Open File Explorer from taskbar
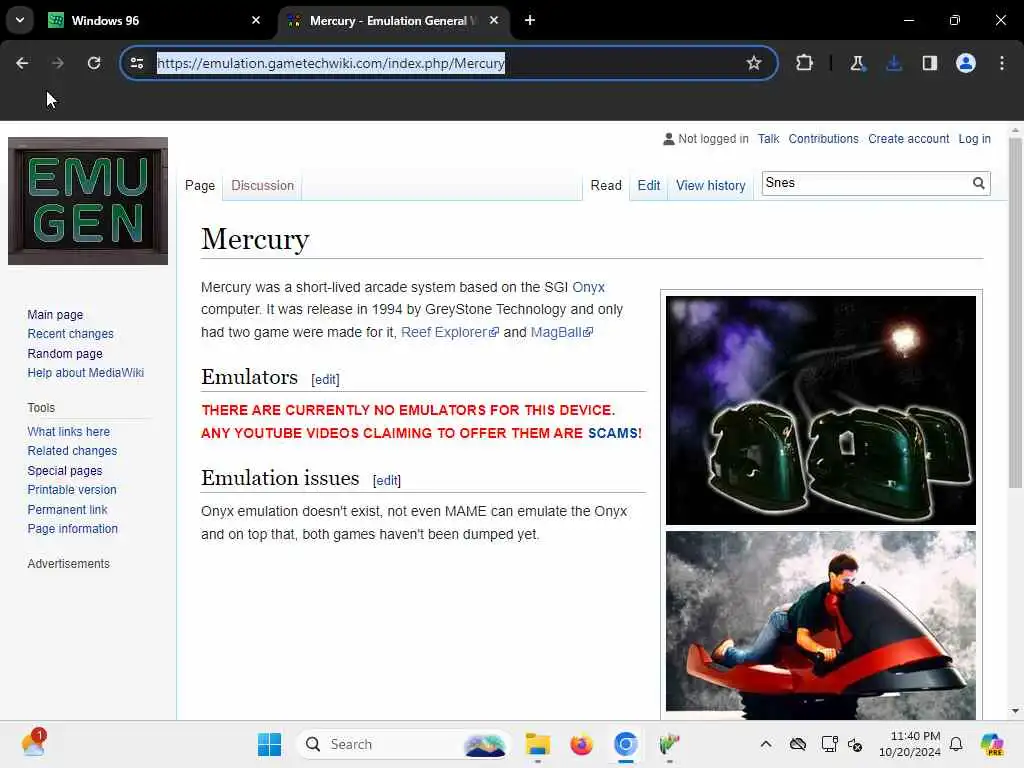1024x768 pixels. (537, 744)
